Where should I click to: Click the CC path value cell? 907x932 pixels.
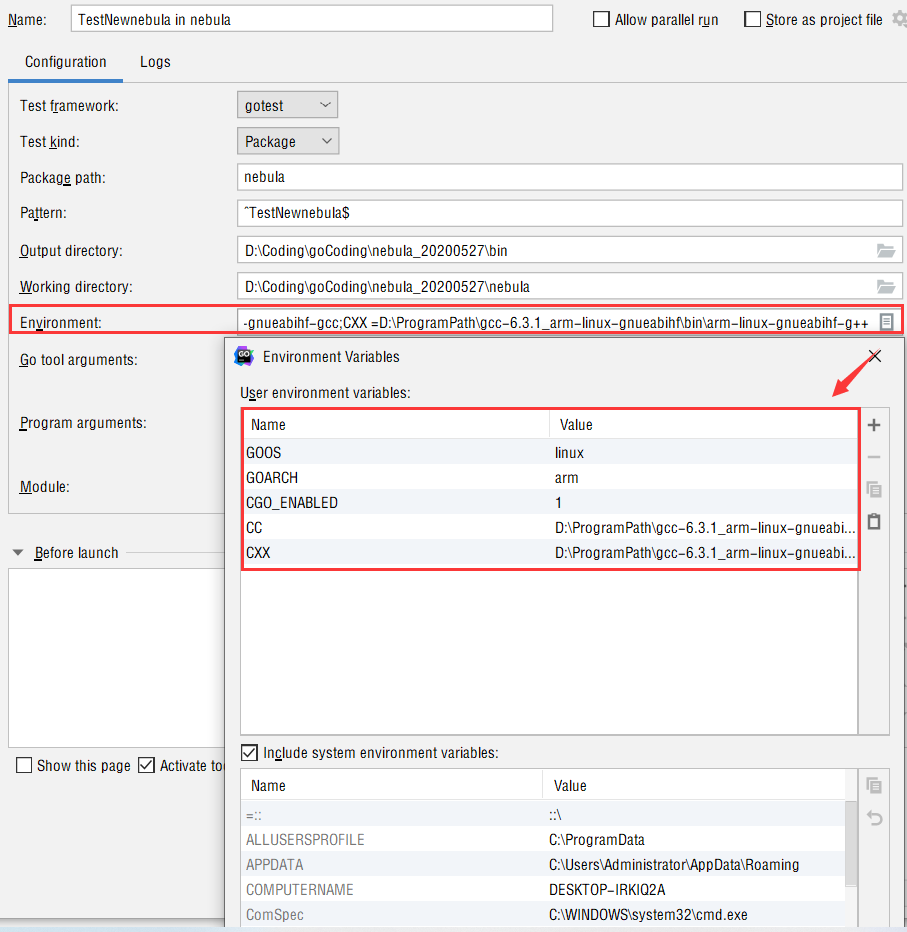(703, 527)
